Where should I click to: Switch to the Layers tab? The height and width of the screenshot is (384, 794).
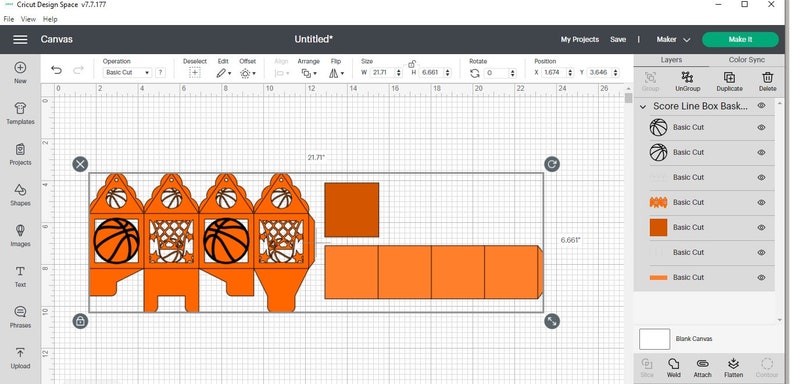point(671,60)
